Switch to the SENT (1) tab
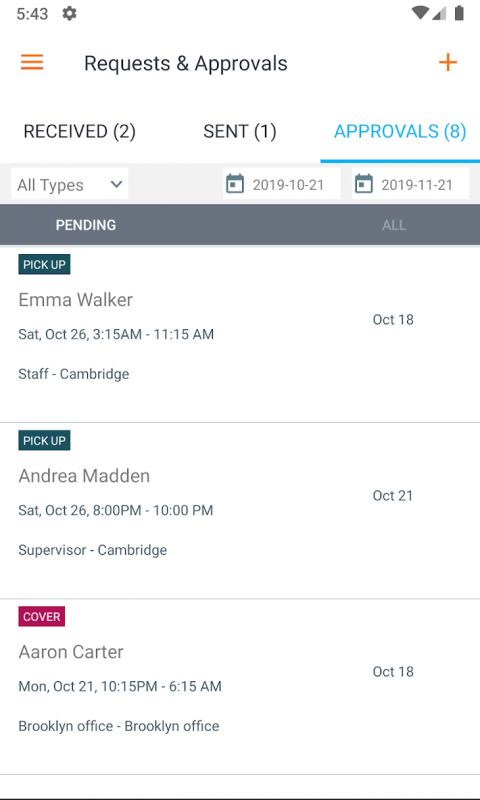This screenshot has width=480, height=800. (240, 132)
